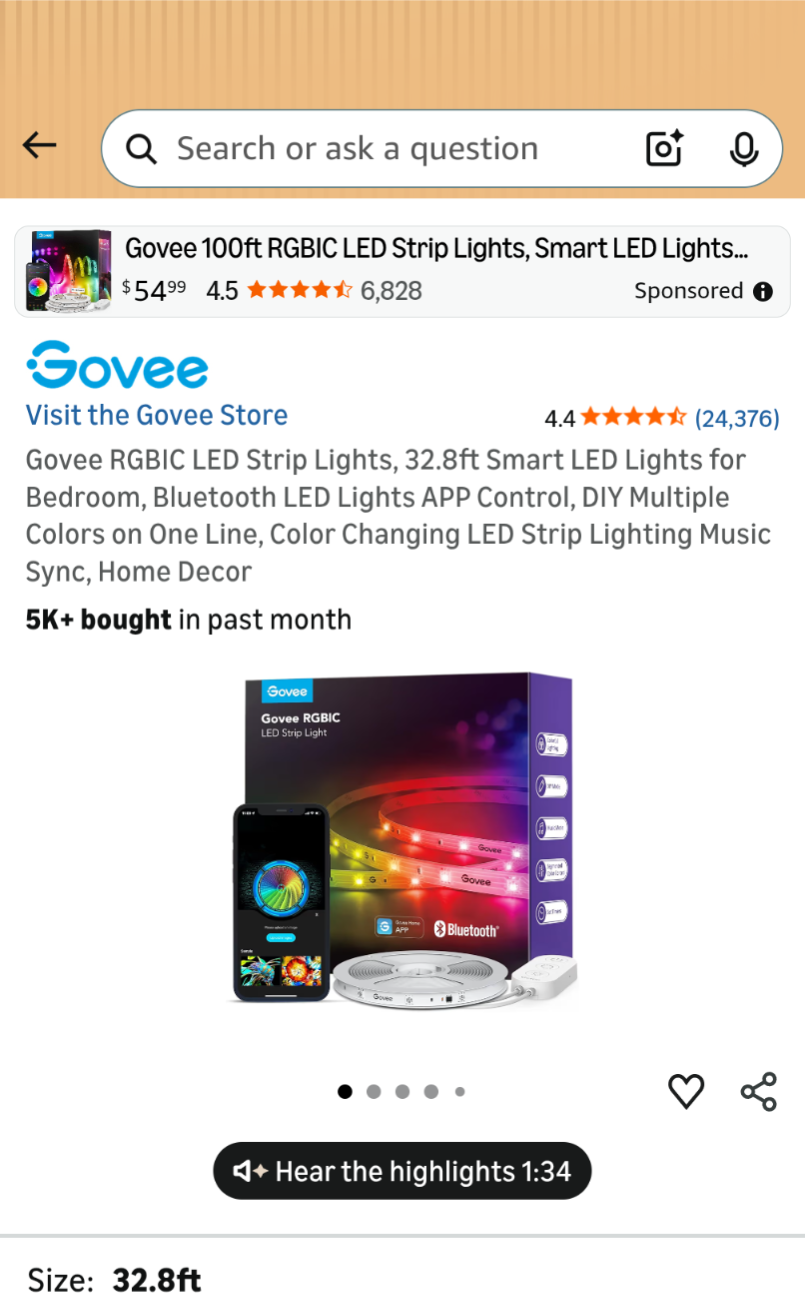The image size is (805, 1301).
Task: Open sponsored Govee 100ft strip thumbnail
Action: tap(68, 271)
